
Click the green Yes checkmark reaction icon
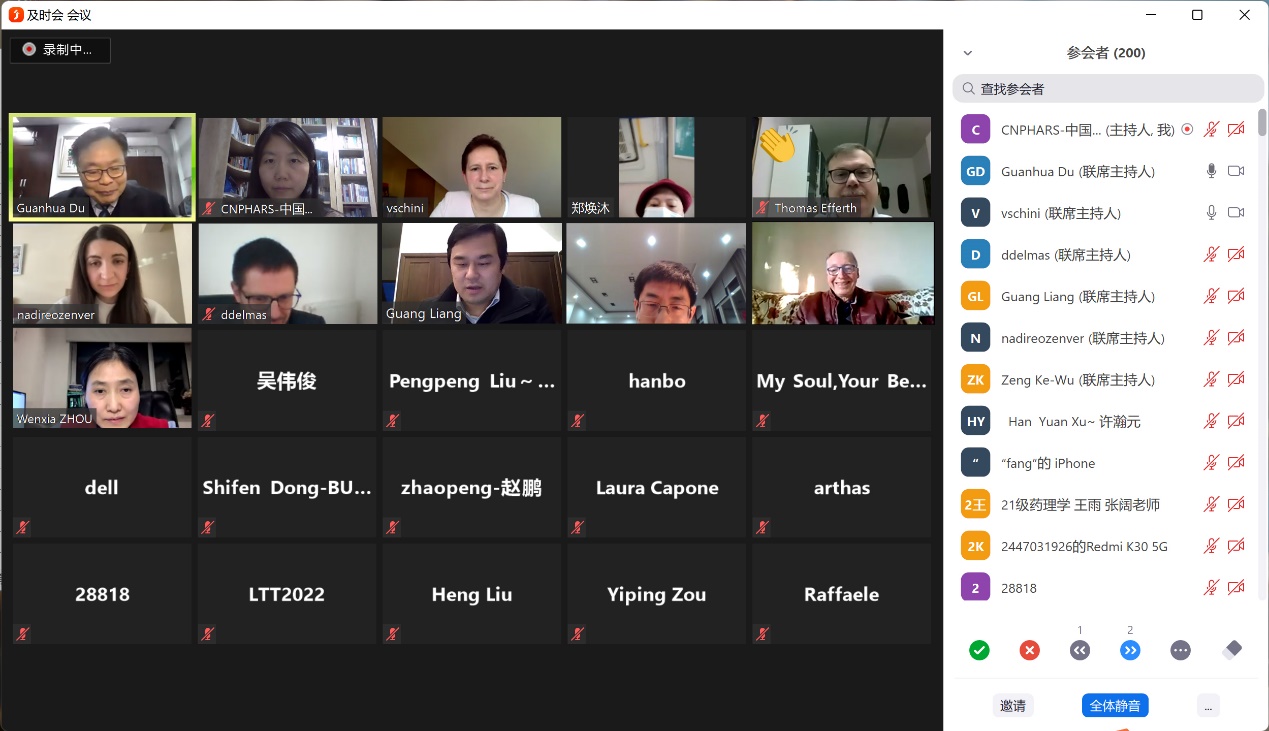tap(979, 650)
